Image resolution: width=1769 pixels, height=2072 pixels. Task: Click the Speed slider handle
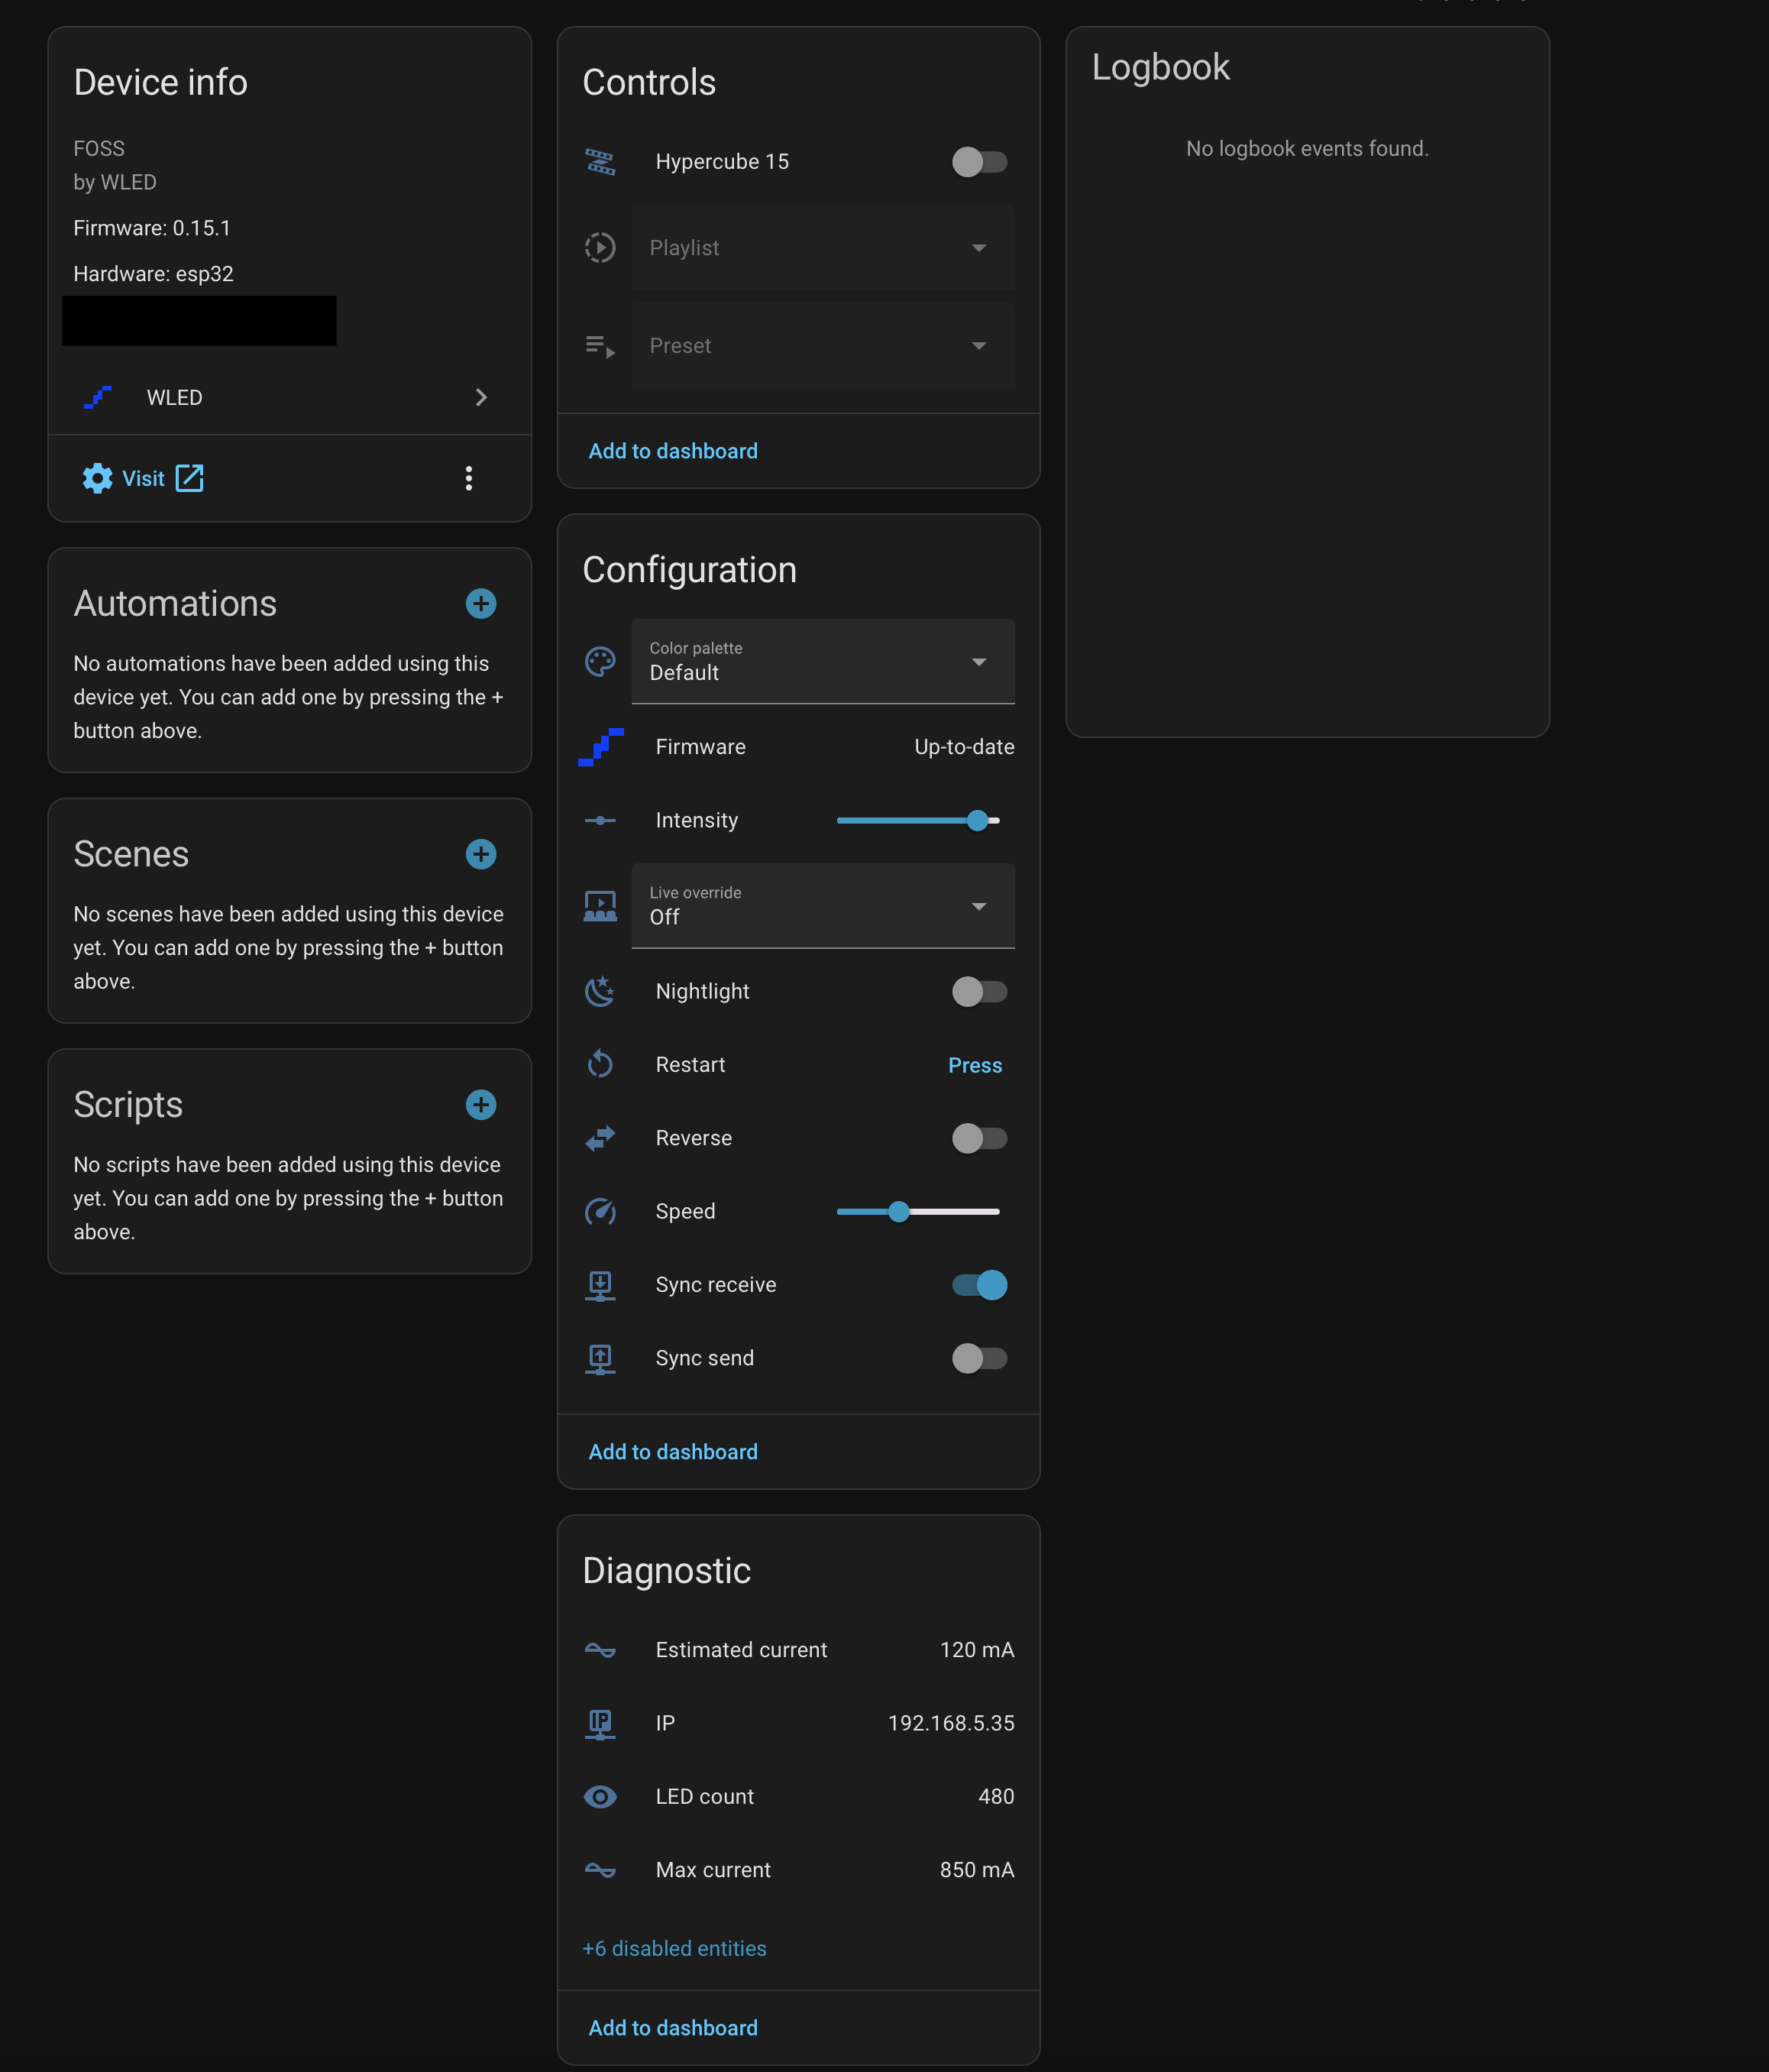click(899, 1211)
